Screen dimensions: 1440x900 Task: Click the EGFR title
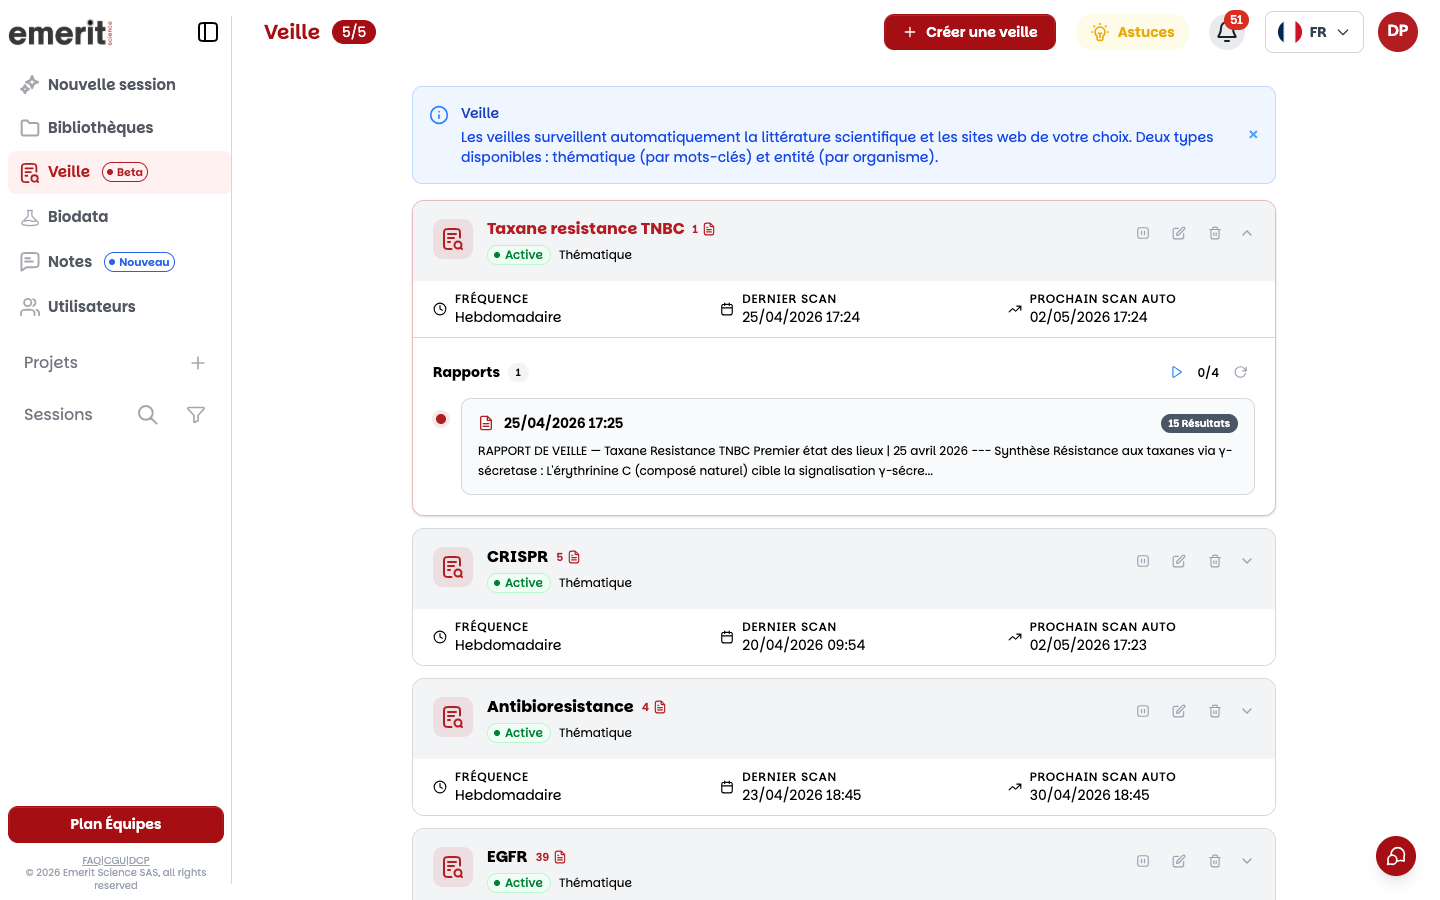tap(507, 857)
